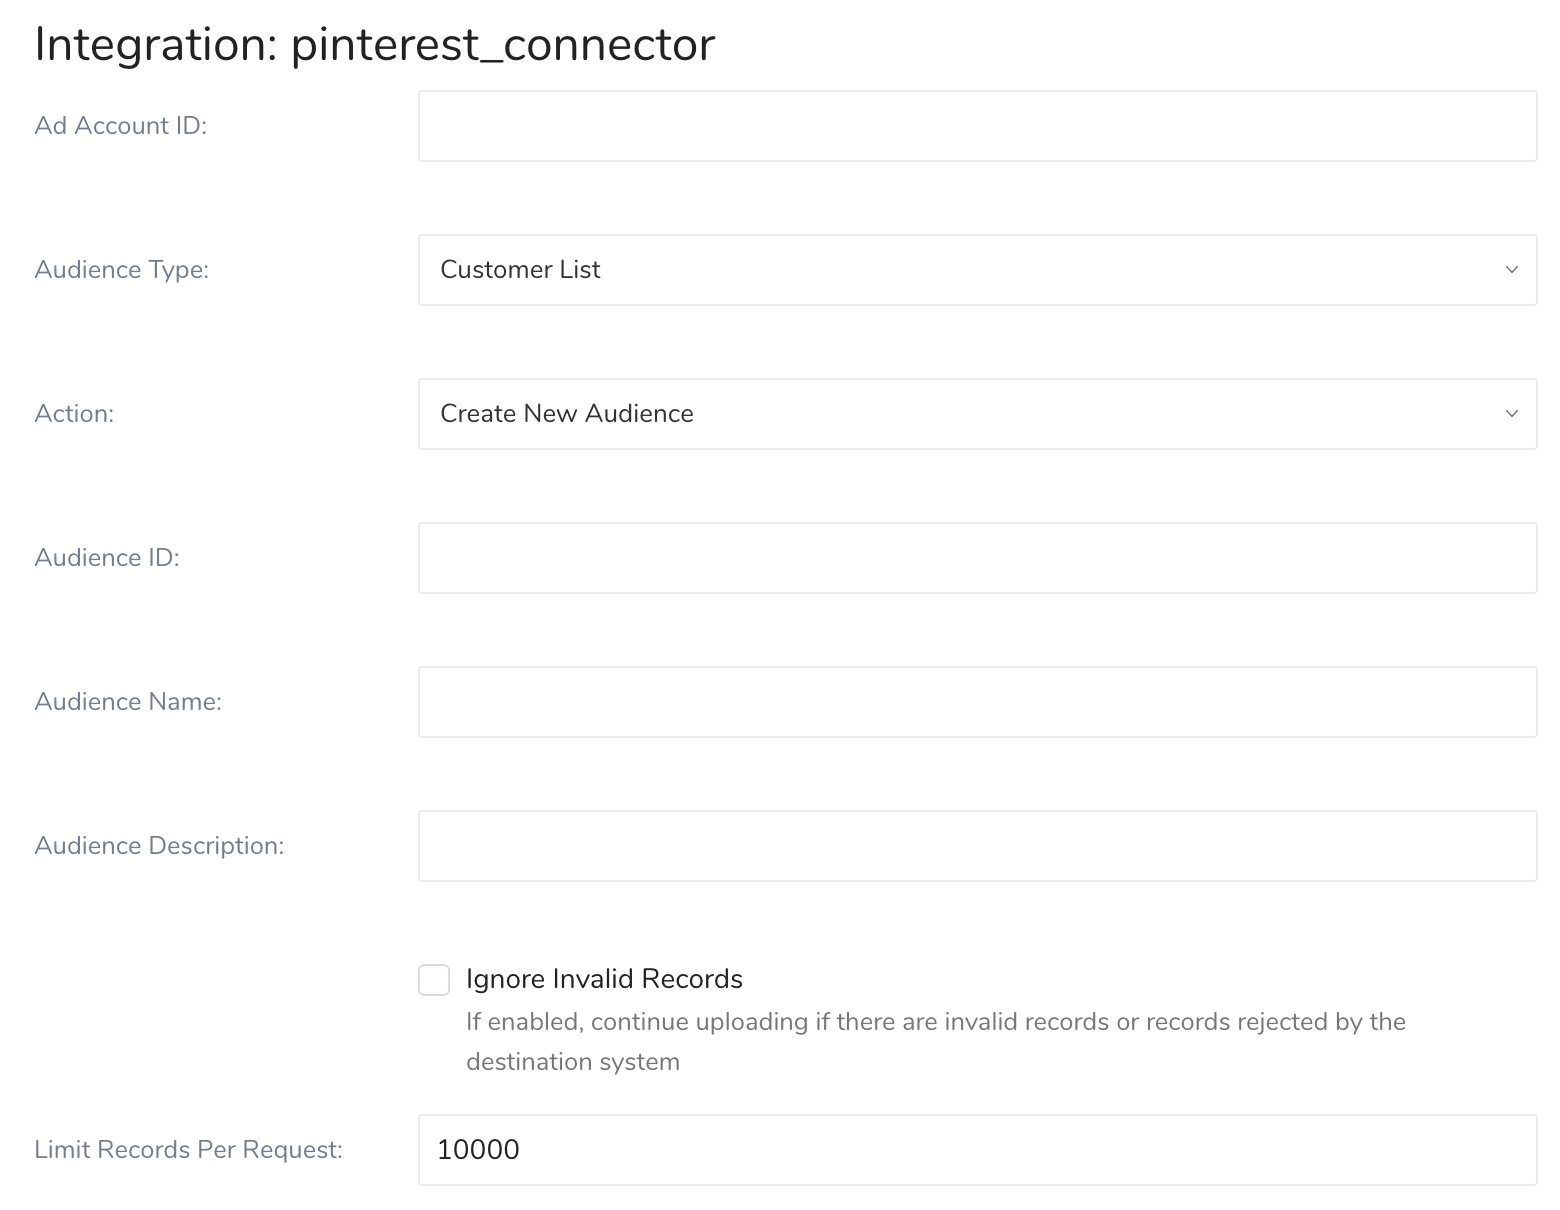1560x1210 pixels.
Task: Click the chevron arrow in Audience Type
Action: tap(1511, 270)
